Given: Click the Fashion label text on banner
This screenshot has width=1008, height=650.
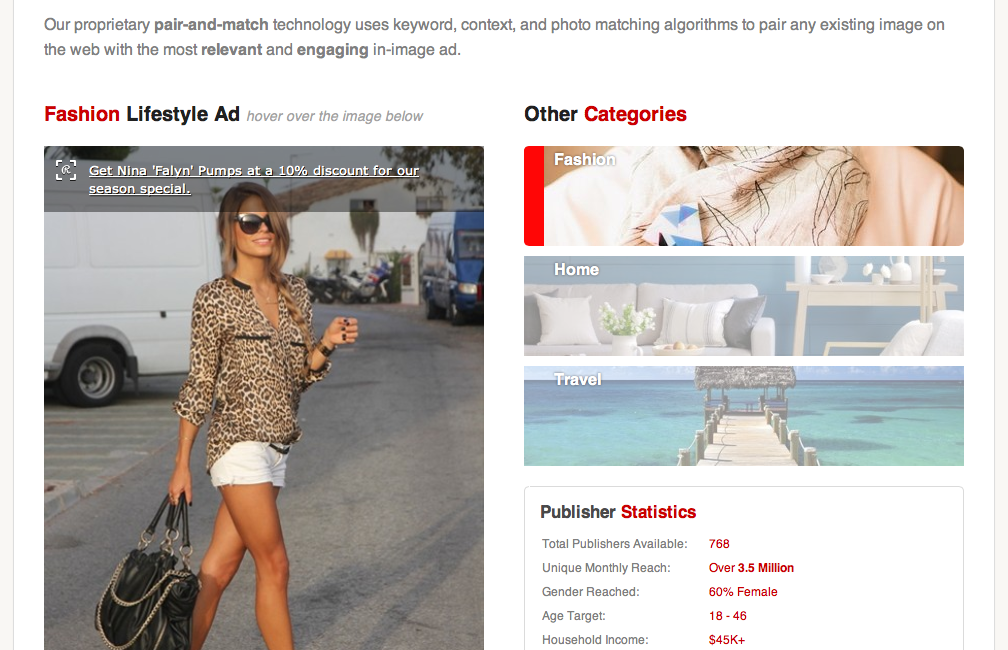Looking at the screenshot, I should [x=584, y=159].
